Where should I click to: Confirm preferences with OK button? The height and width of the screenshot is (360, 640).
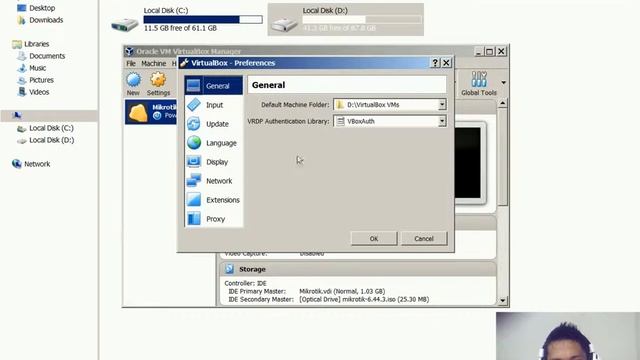[x=374, y=239]
